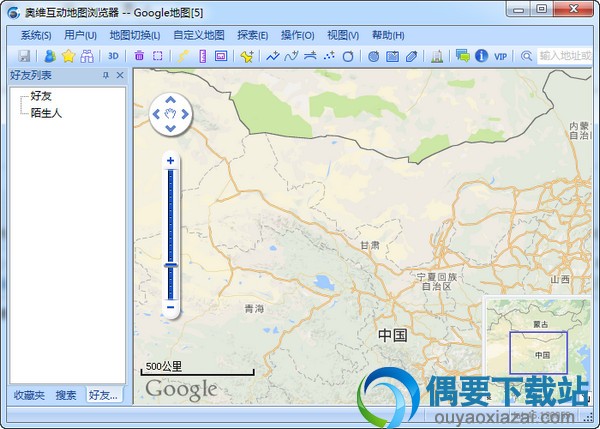
Task: Click the zoom slider handle
Action: click(171, 265)
